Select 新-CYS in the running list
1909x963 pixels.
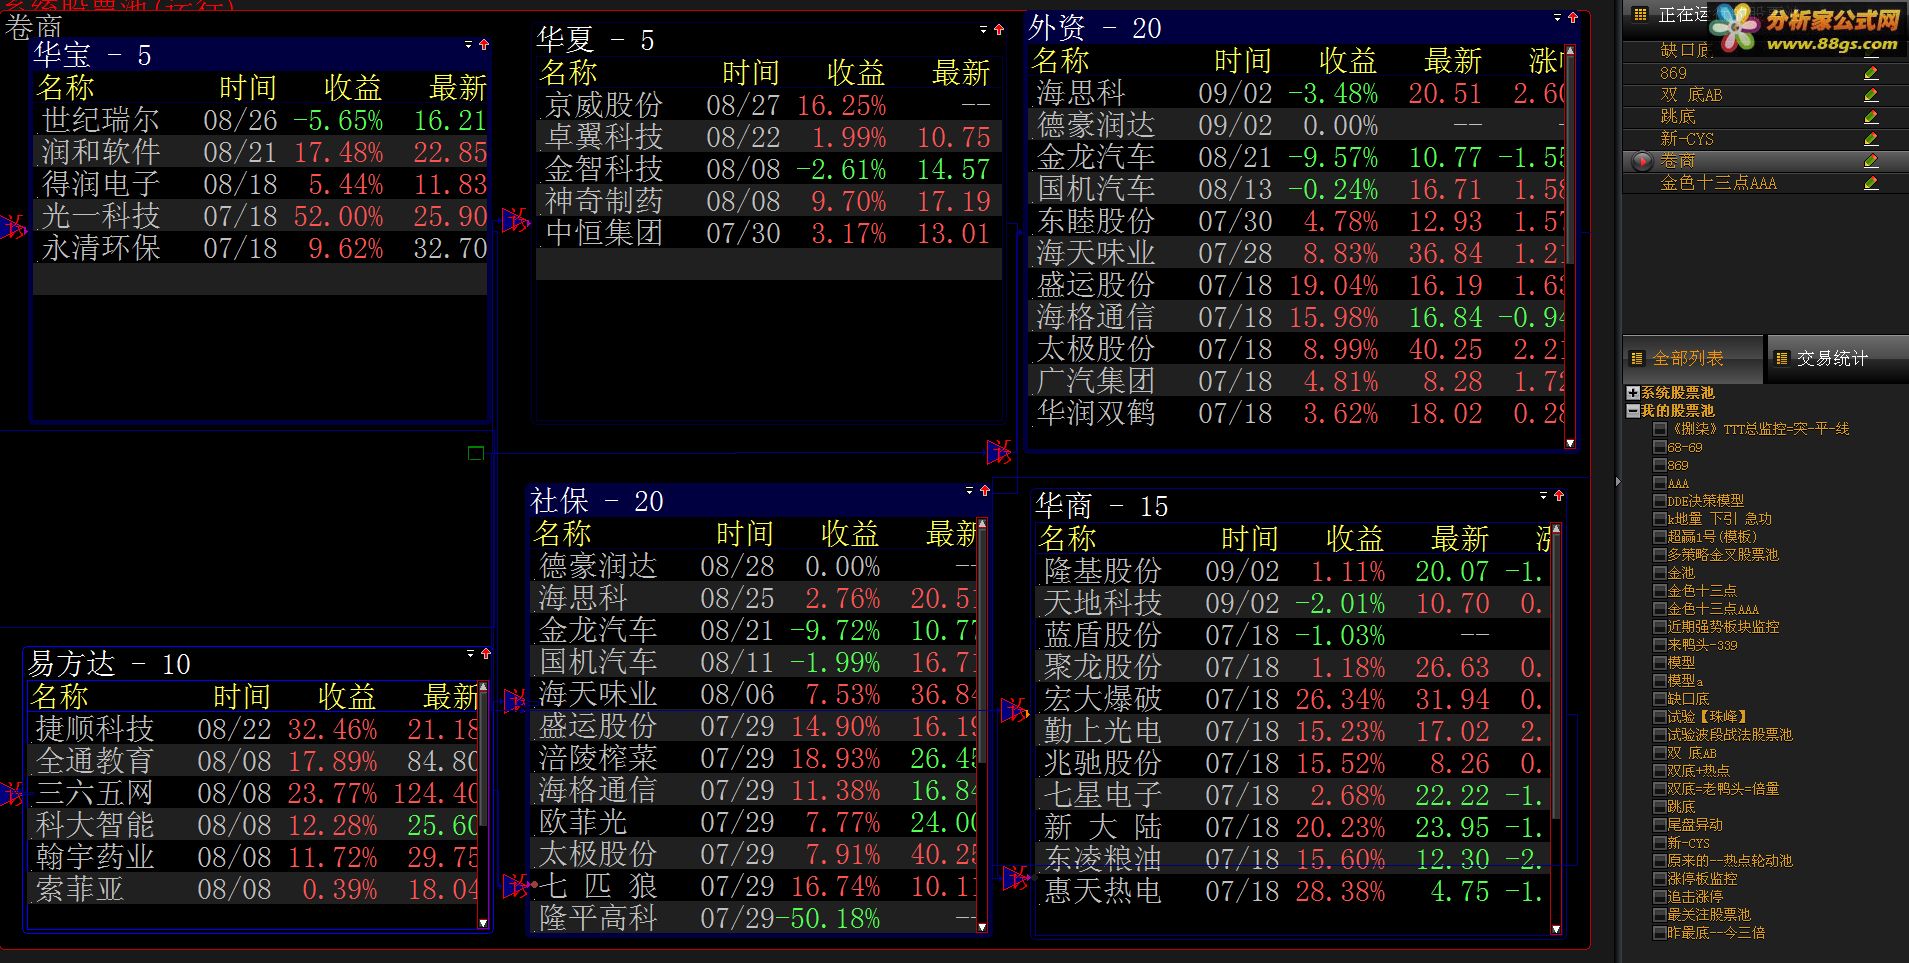1687,139
